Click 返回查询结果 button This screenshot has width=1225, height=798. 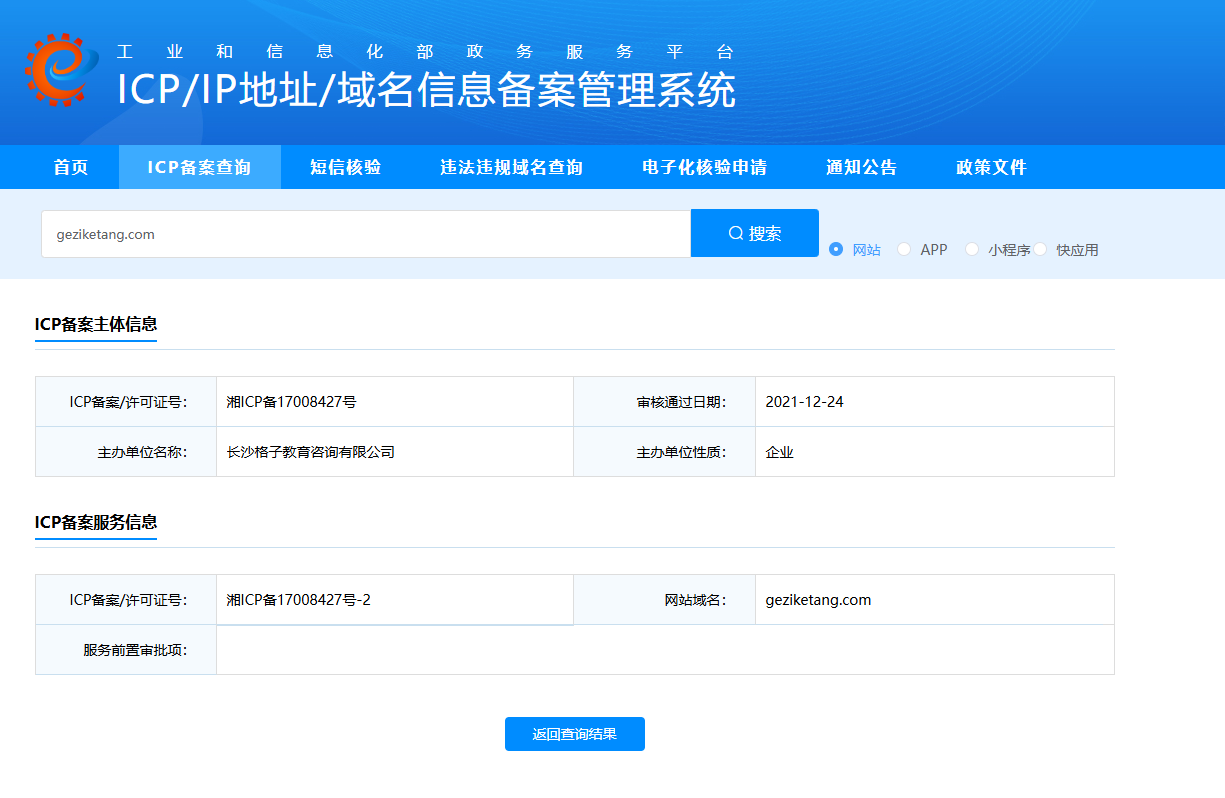[575, 734]
